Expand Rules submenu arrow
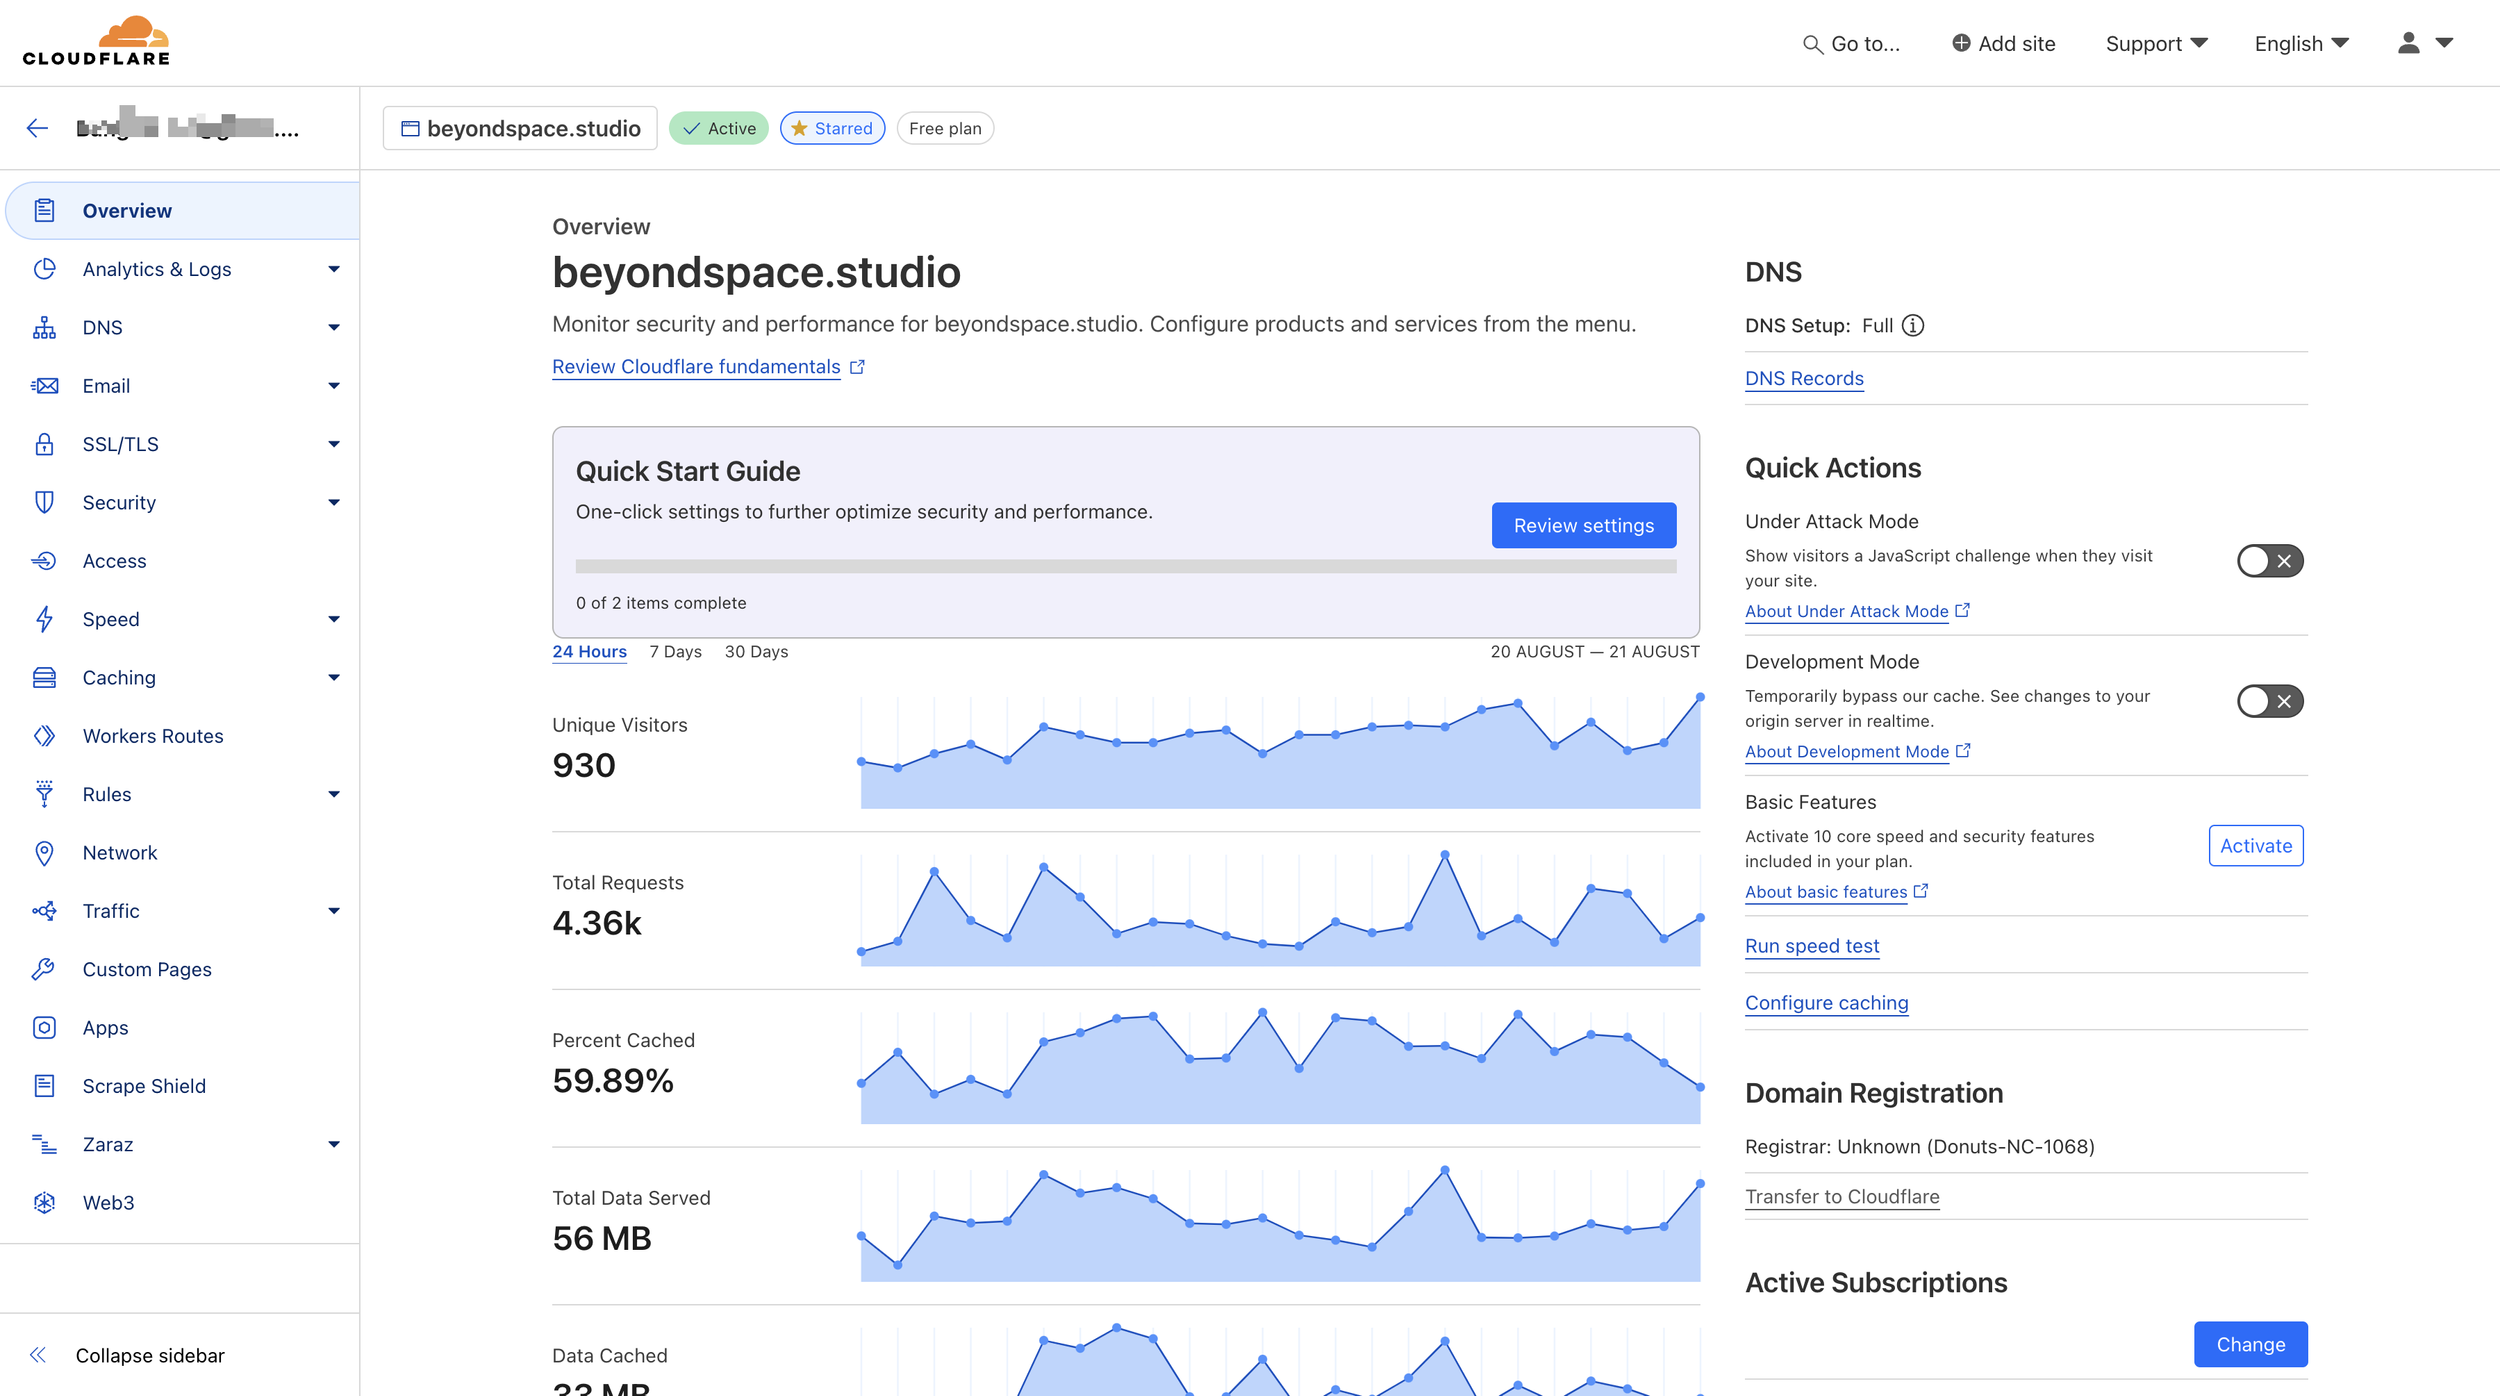This screenshot has height=1396, width=2500. (x=334, y=794)
